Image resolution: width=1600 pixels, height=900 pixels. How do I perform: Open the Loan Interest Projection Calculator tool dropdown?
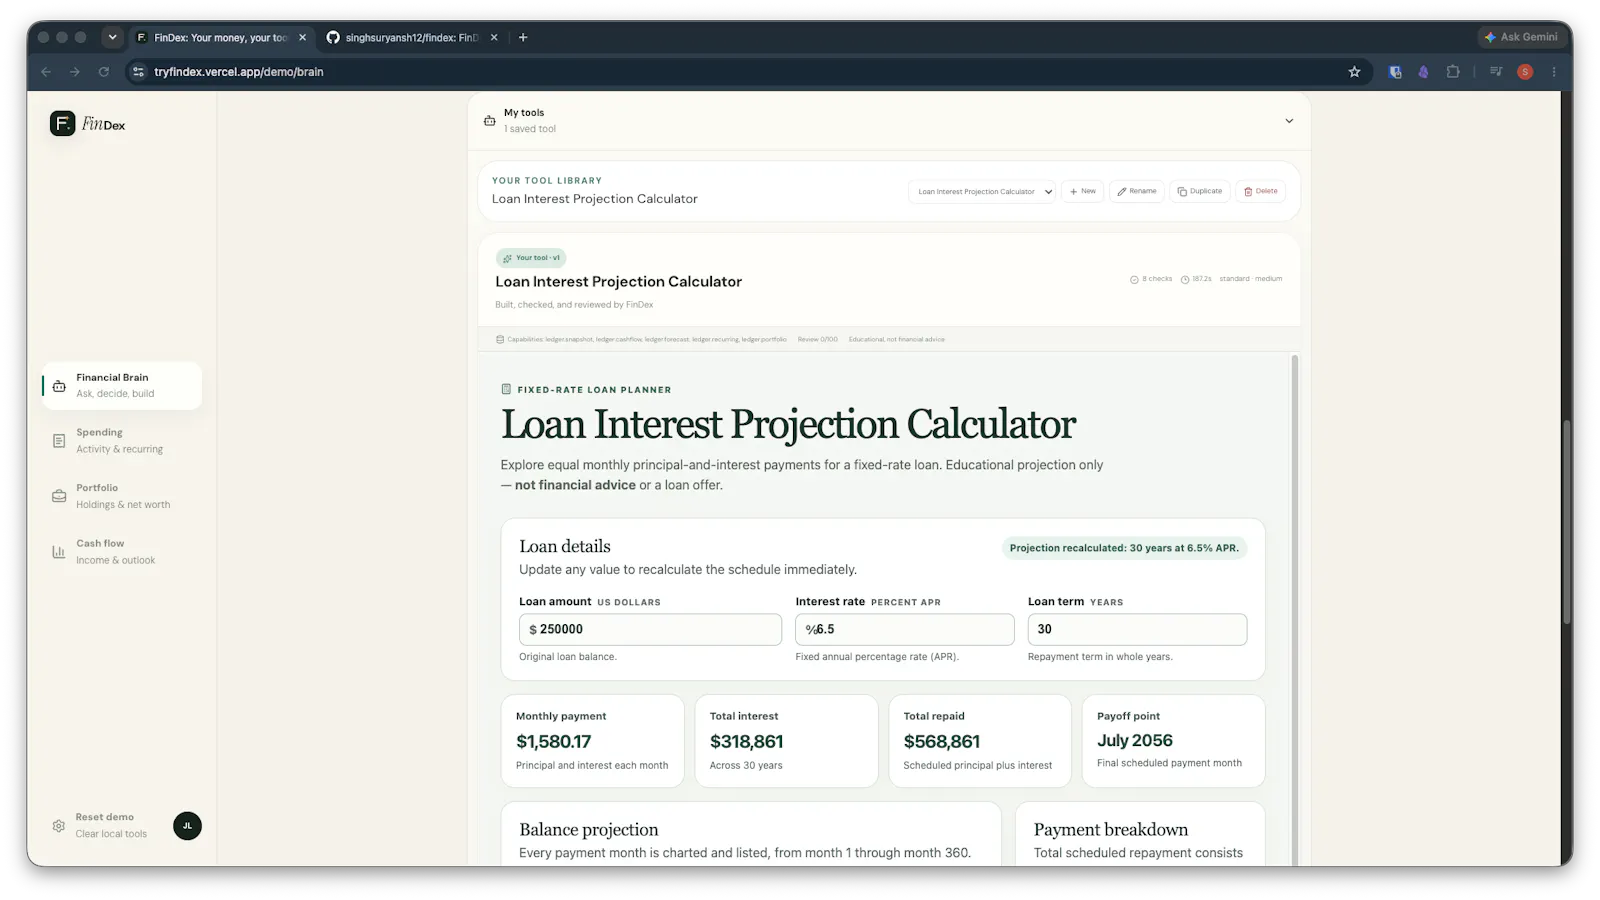(982, 191)
